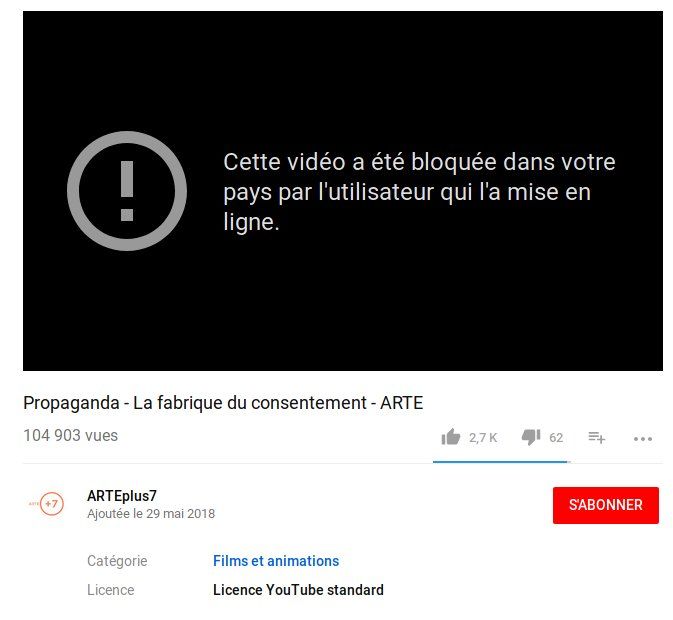Open the Films et animations category link

click(276, 561)
